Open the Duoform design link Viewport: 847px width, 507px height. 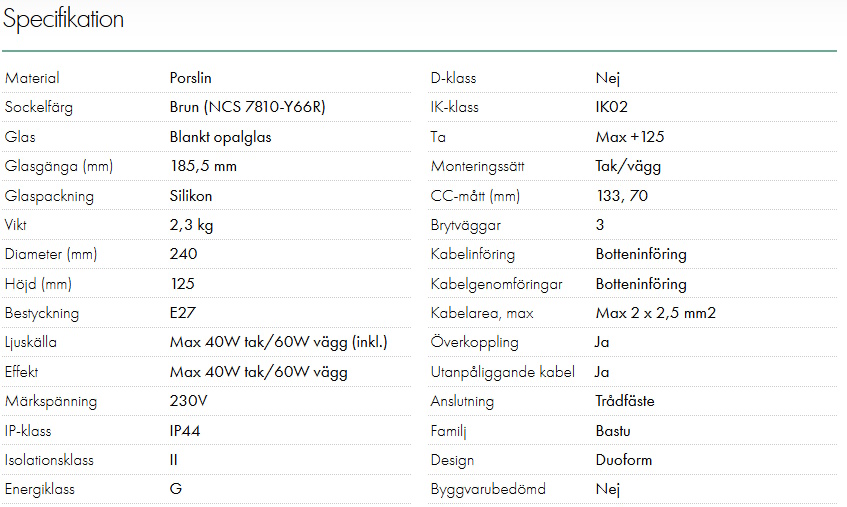[x=624, y=460]
